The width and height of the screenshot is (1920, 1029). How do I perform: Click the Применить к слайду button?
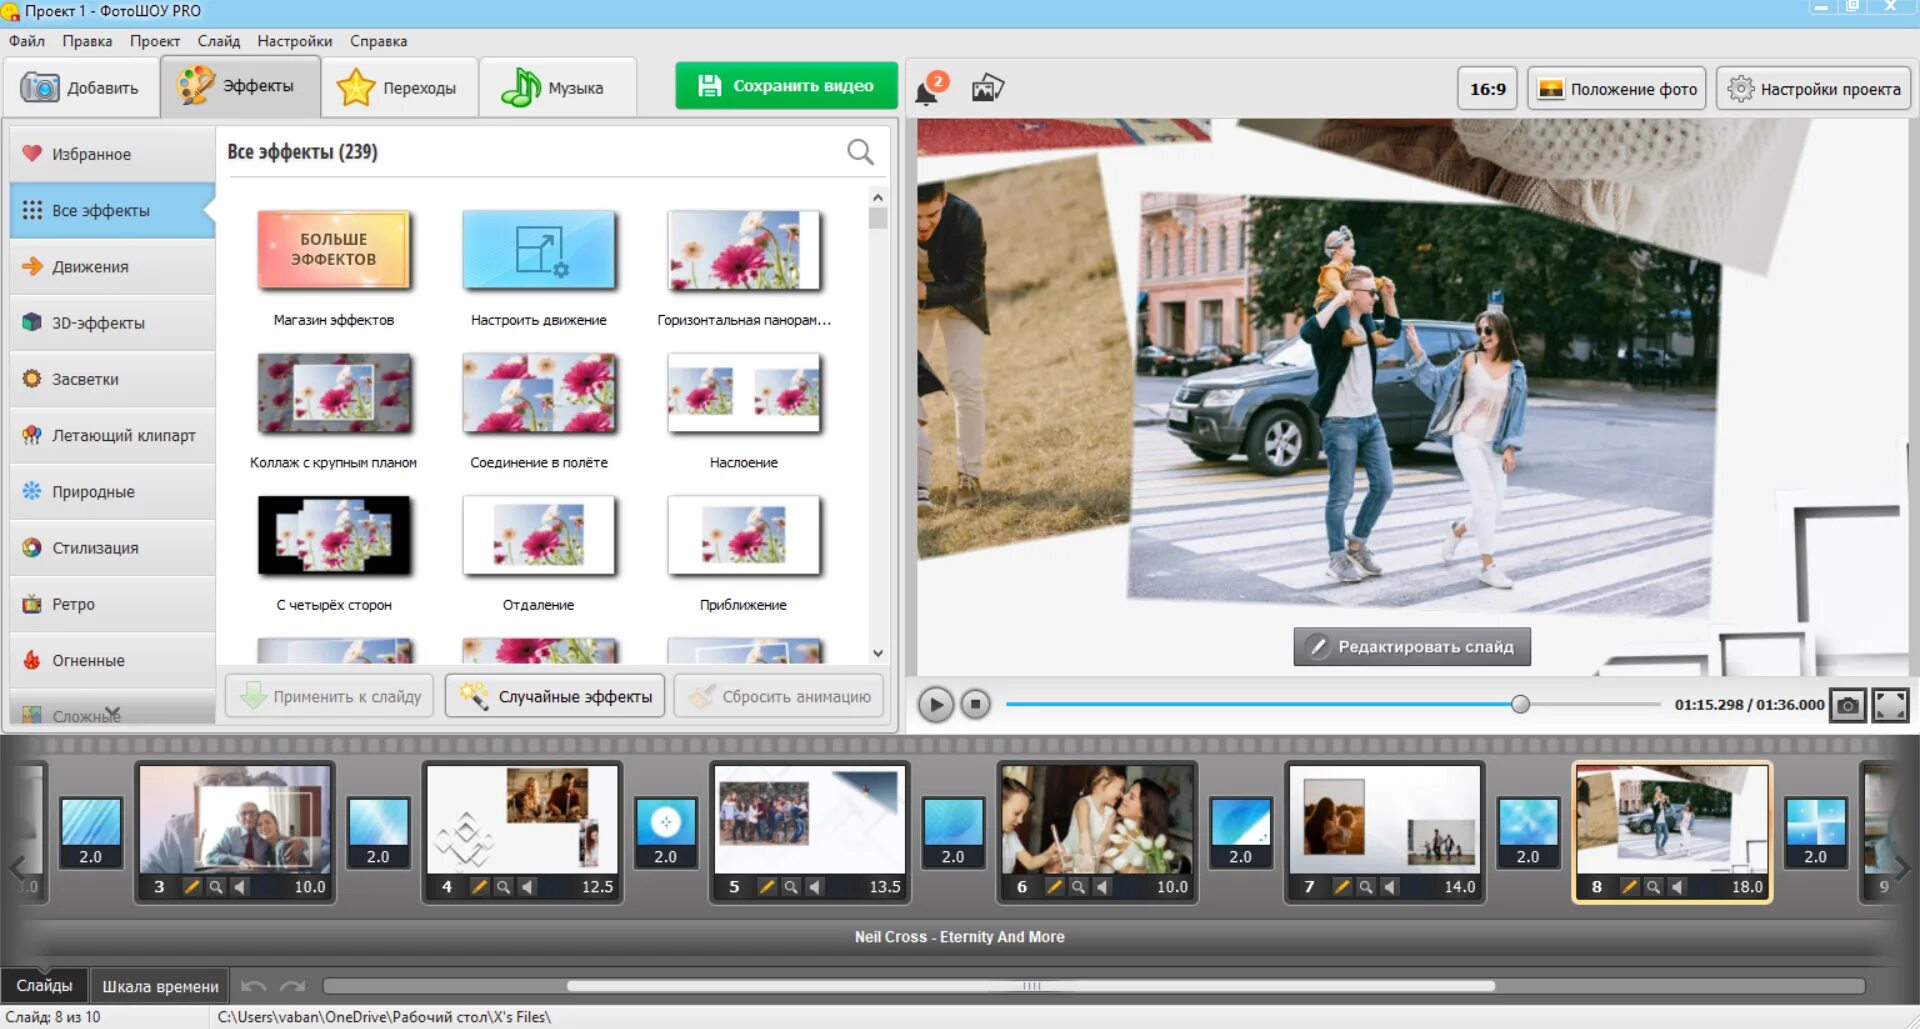pos(330,696)
